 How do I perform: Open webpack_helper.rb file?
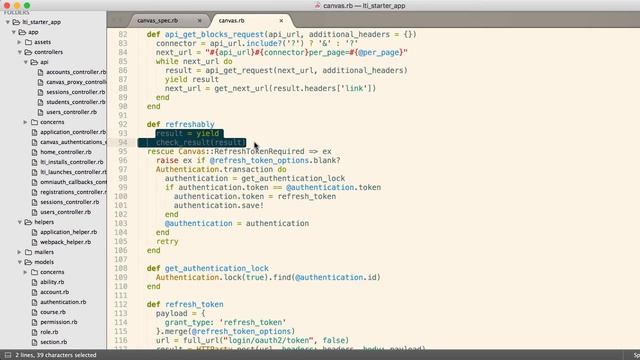point(65,242)
